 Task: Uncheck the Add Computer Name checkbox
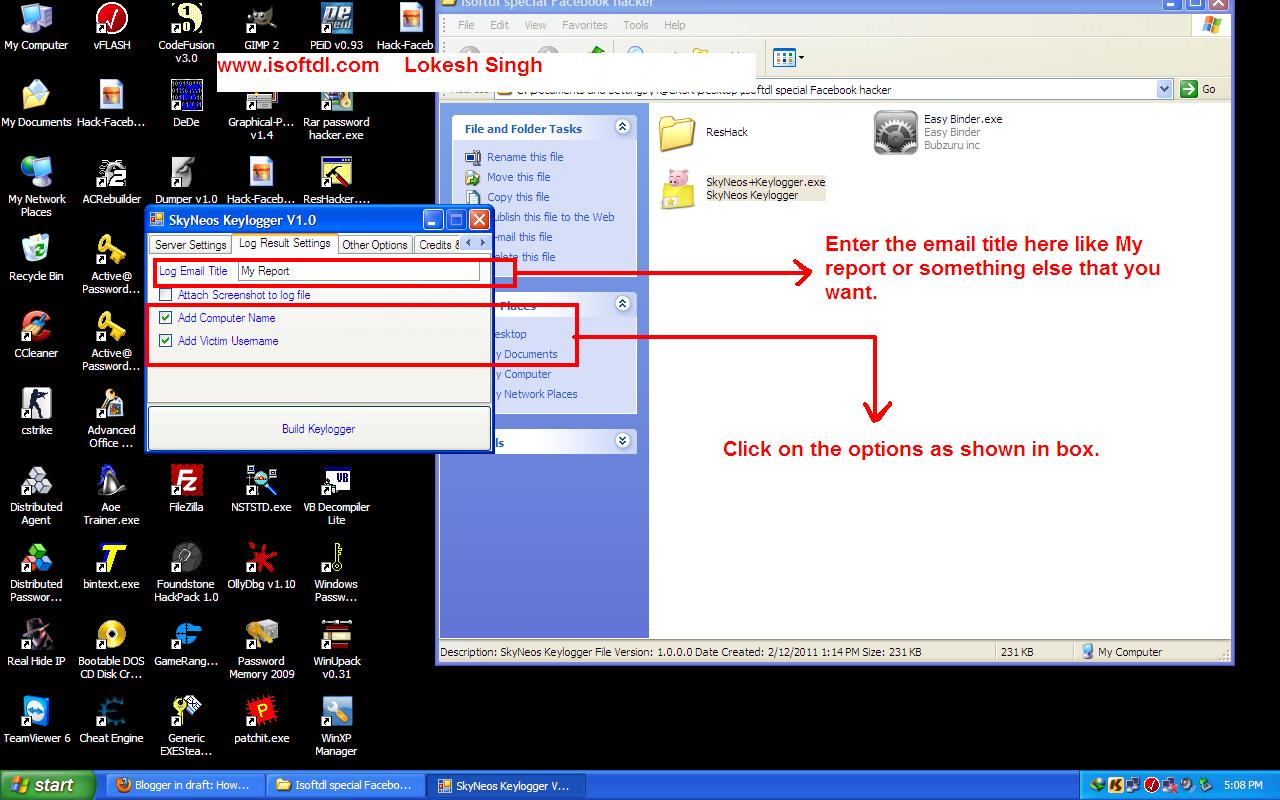166,318
